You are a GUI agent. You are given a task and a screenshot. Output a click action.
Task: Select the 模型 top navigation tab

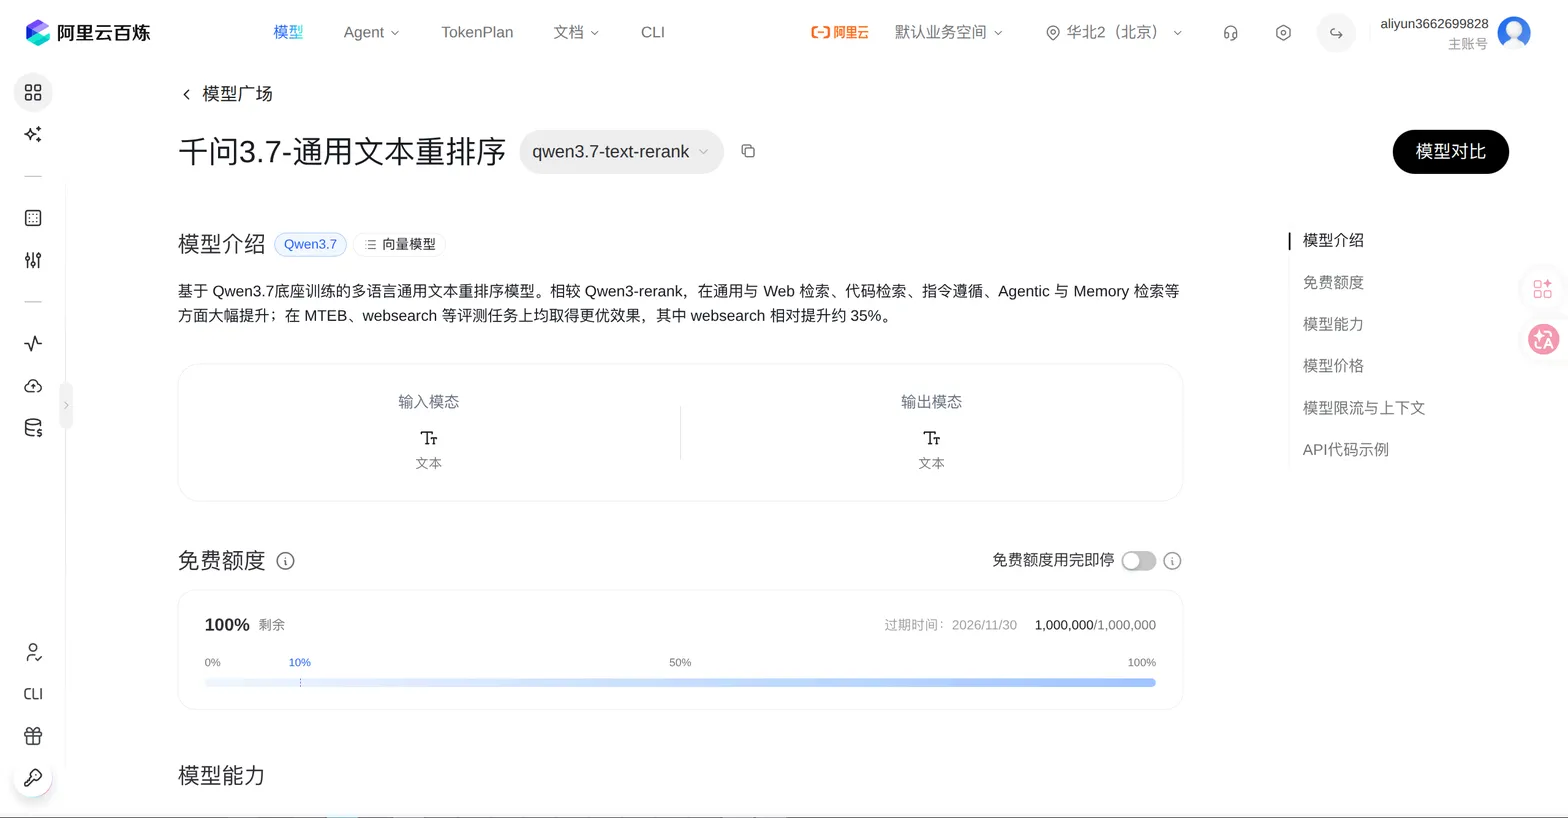tap(288, 33)
